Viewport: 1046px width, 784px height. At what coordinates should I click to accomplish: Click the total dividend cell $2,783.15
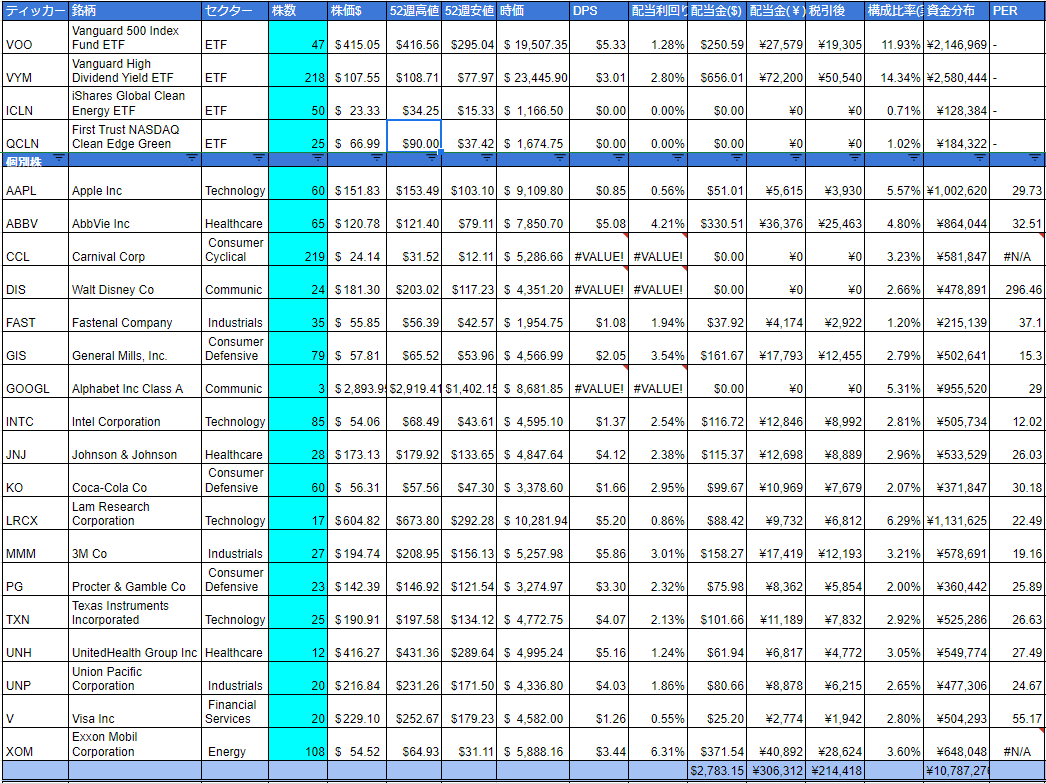(717, 770)
